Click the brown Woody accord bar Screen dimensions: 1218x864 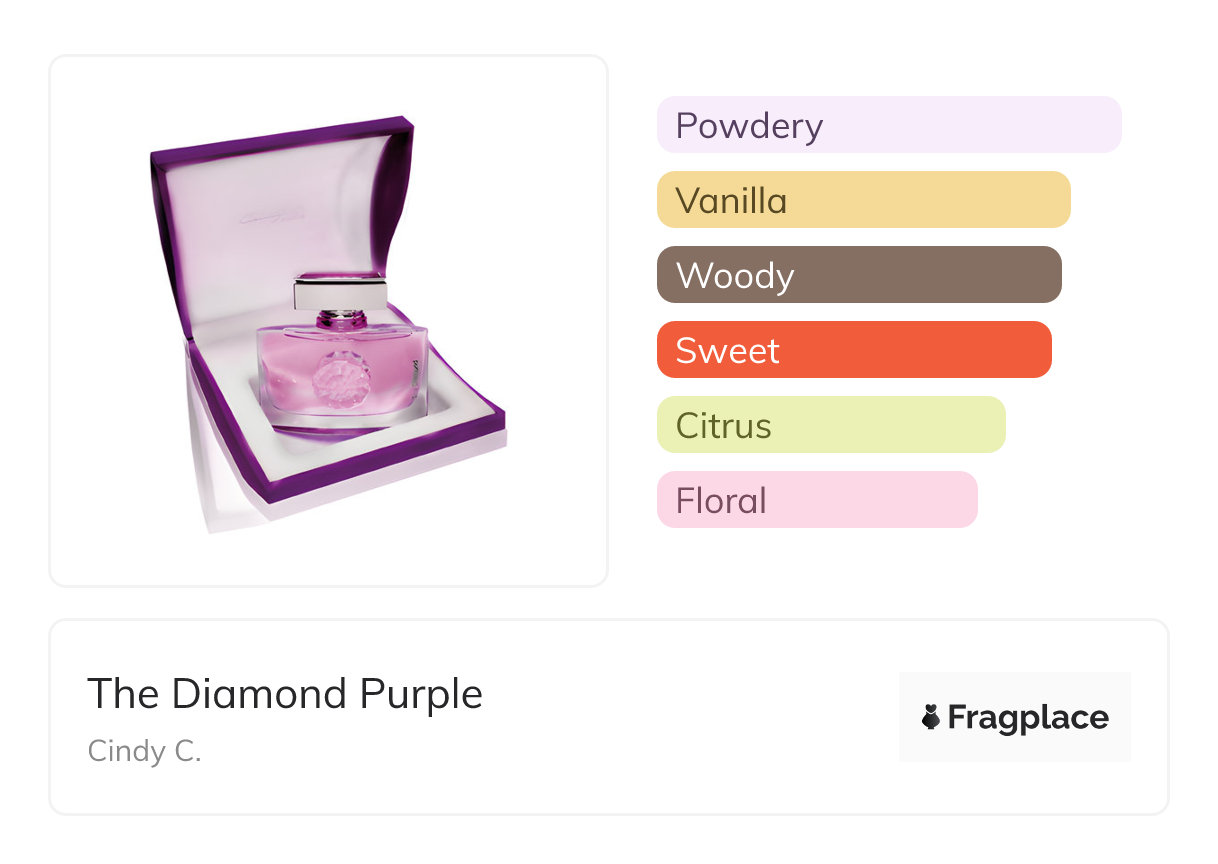tap(858, 275)
